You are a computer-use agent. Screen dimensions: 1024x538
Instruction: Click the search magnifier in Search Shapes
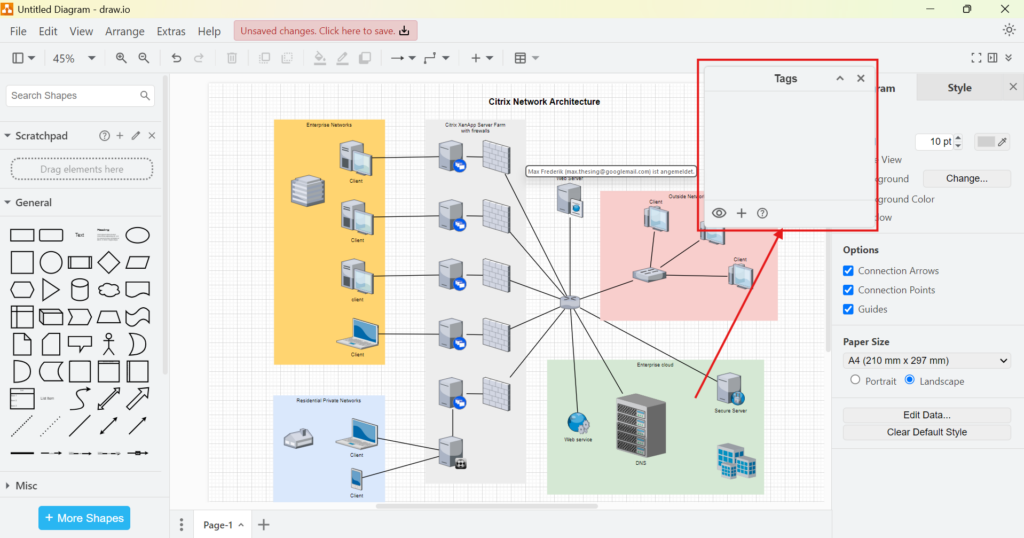[x=145, y=96]
